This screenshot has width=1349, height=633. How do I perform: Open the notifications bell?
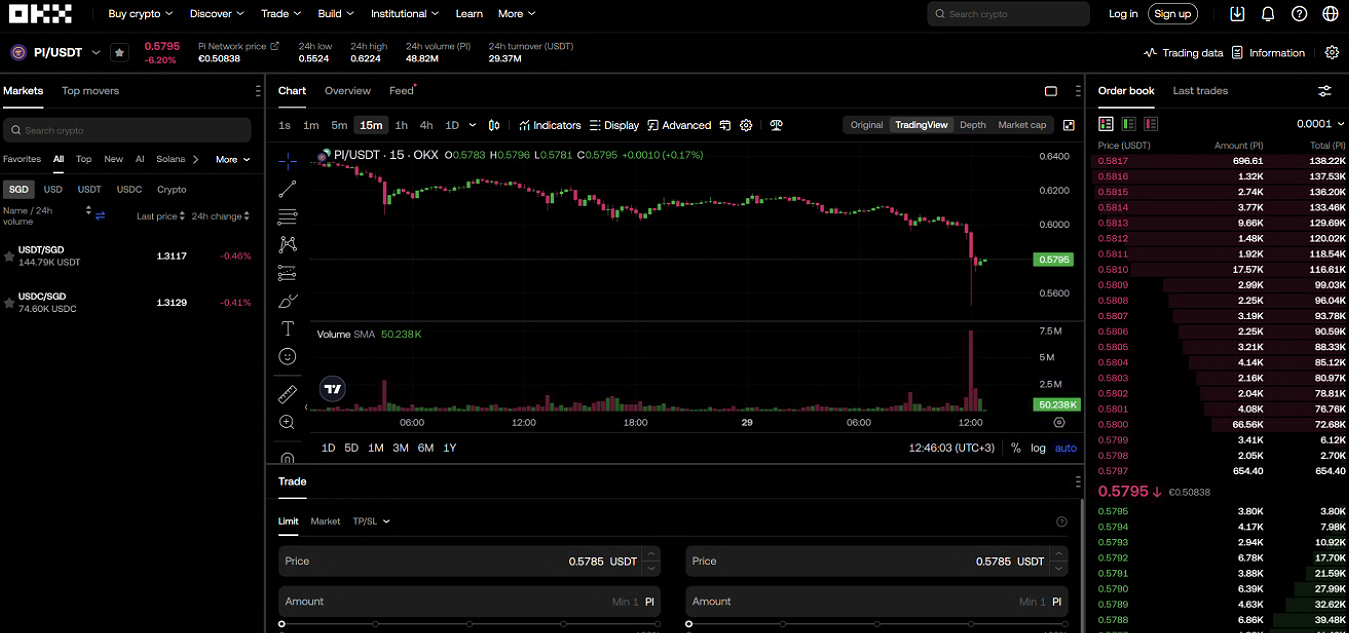pos(1268,14)
